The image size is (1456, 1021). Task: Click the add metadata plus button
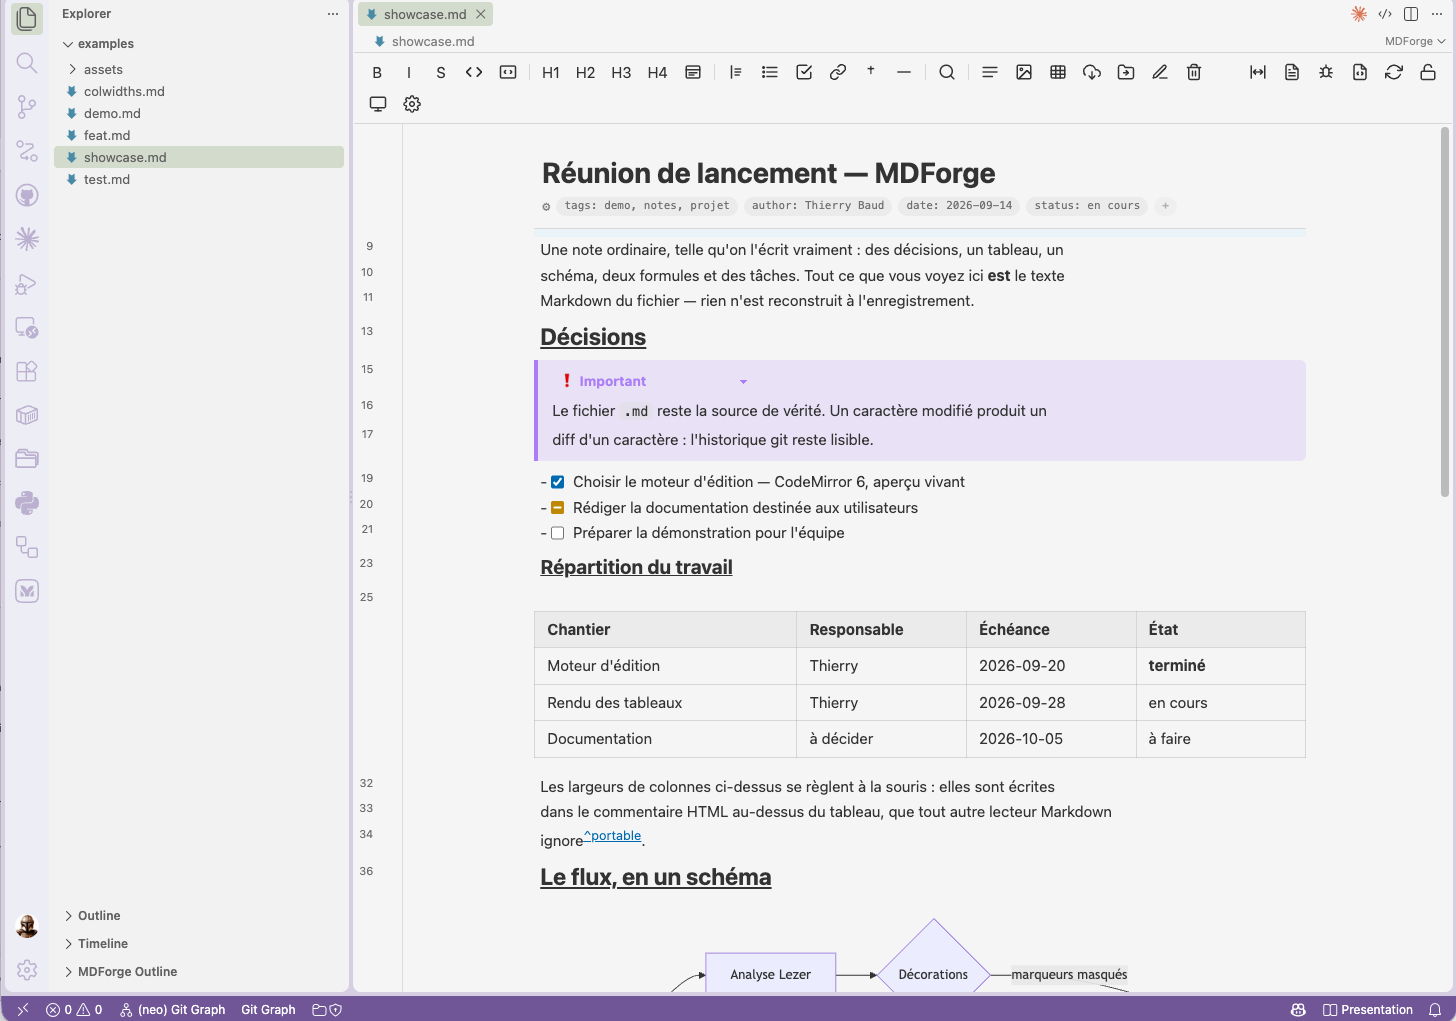pos(1165,206)
